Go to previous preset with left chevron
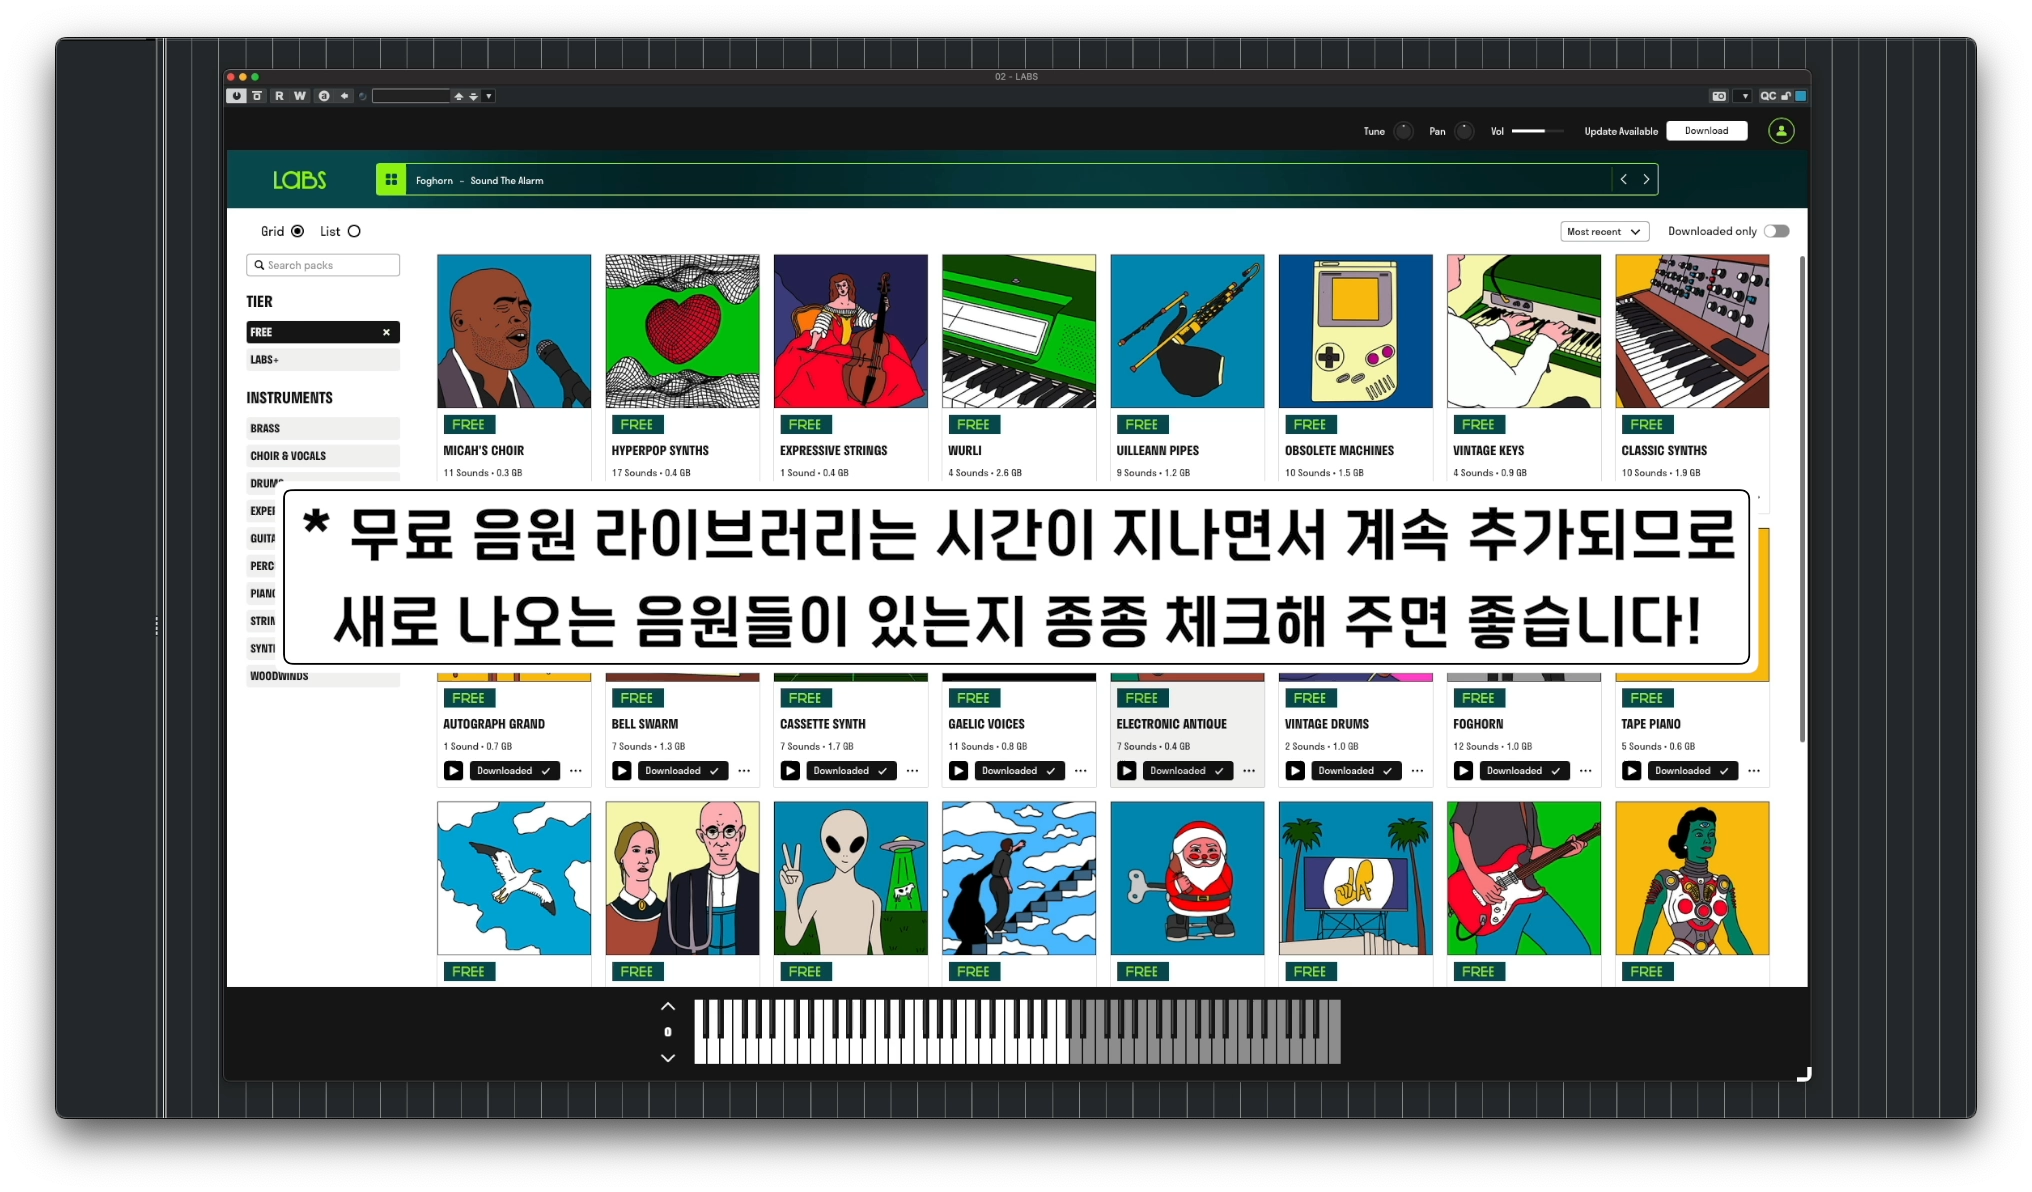 click(1624, 180)
